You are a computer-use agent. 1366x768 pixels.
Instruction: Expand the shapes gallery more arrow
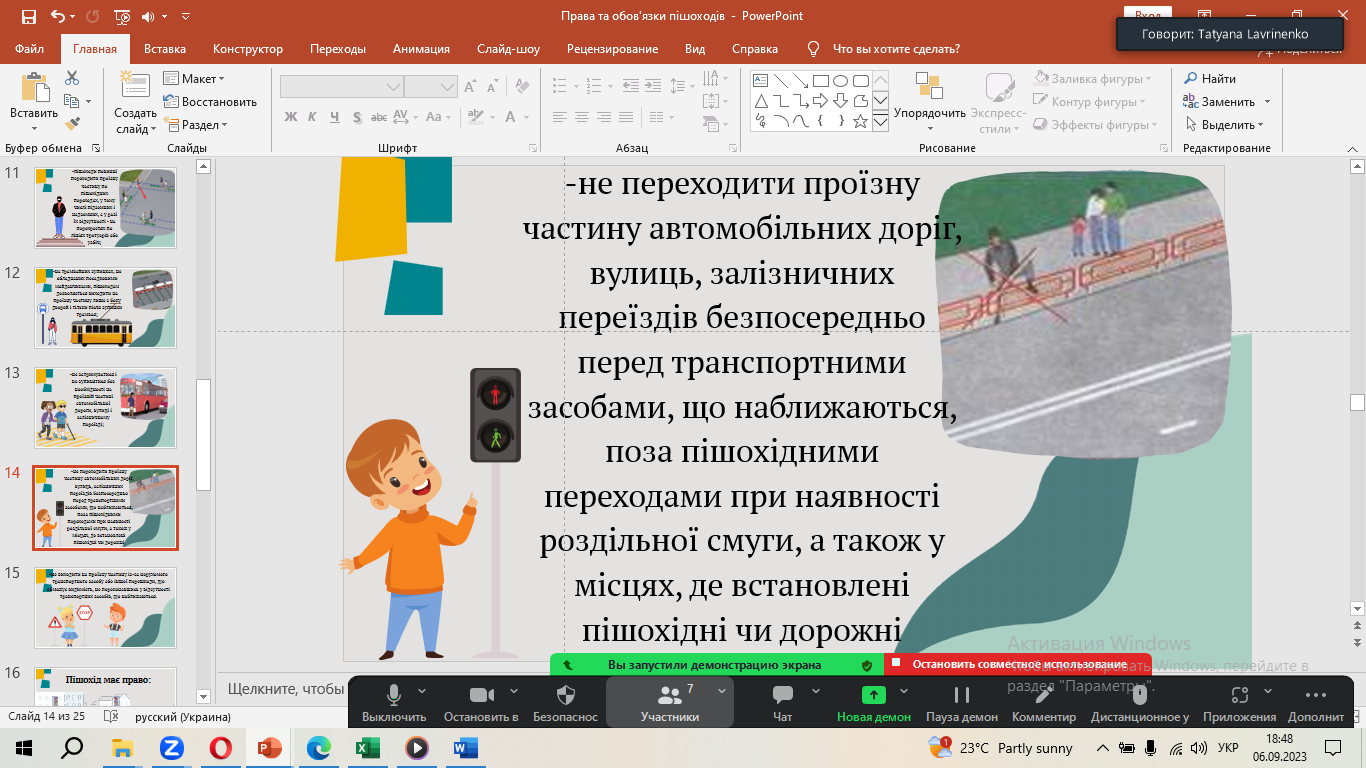click(880, 122)
